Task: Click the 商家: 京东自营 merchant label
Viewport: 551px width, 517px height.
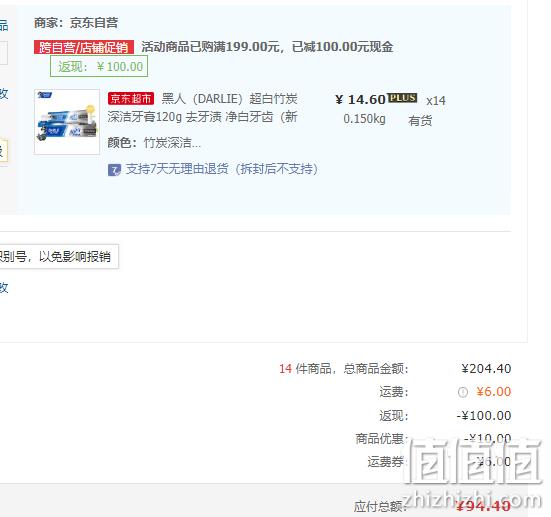Action: [76, 23]
